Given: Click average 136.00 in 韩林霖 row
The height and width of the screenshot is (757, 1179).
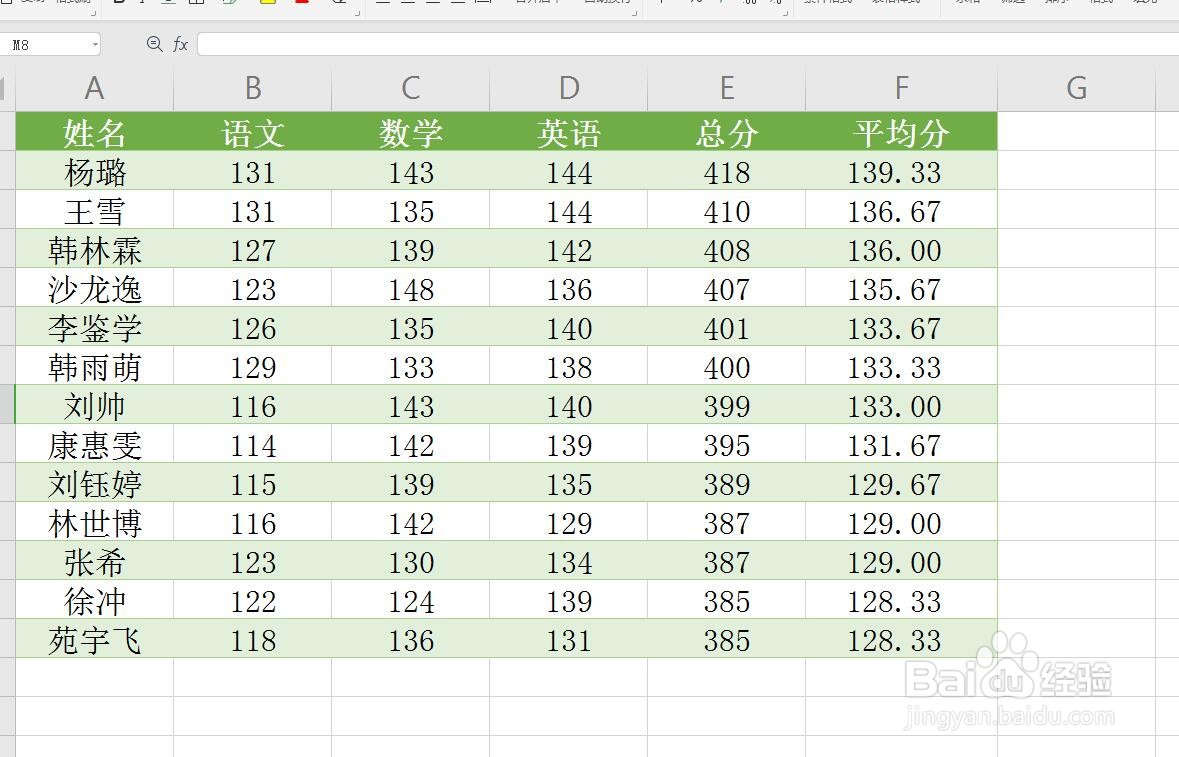Looking at the screenshot, I should point(902,249).
